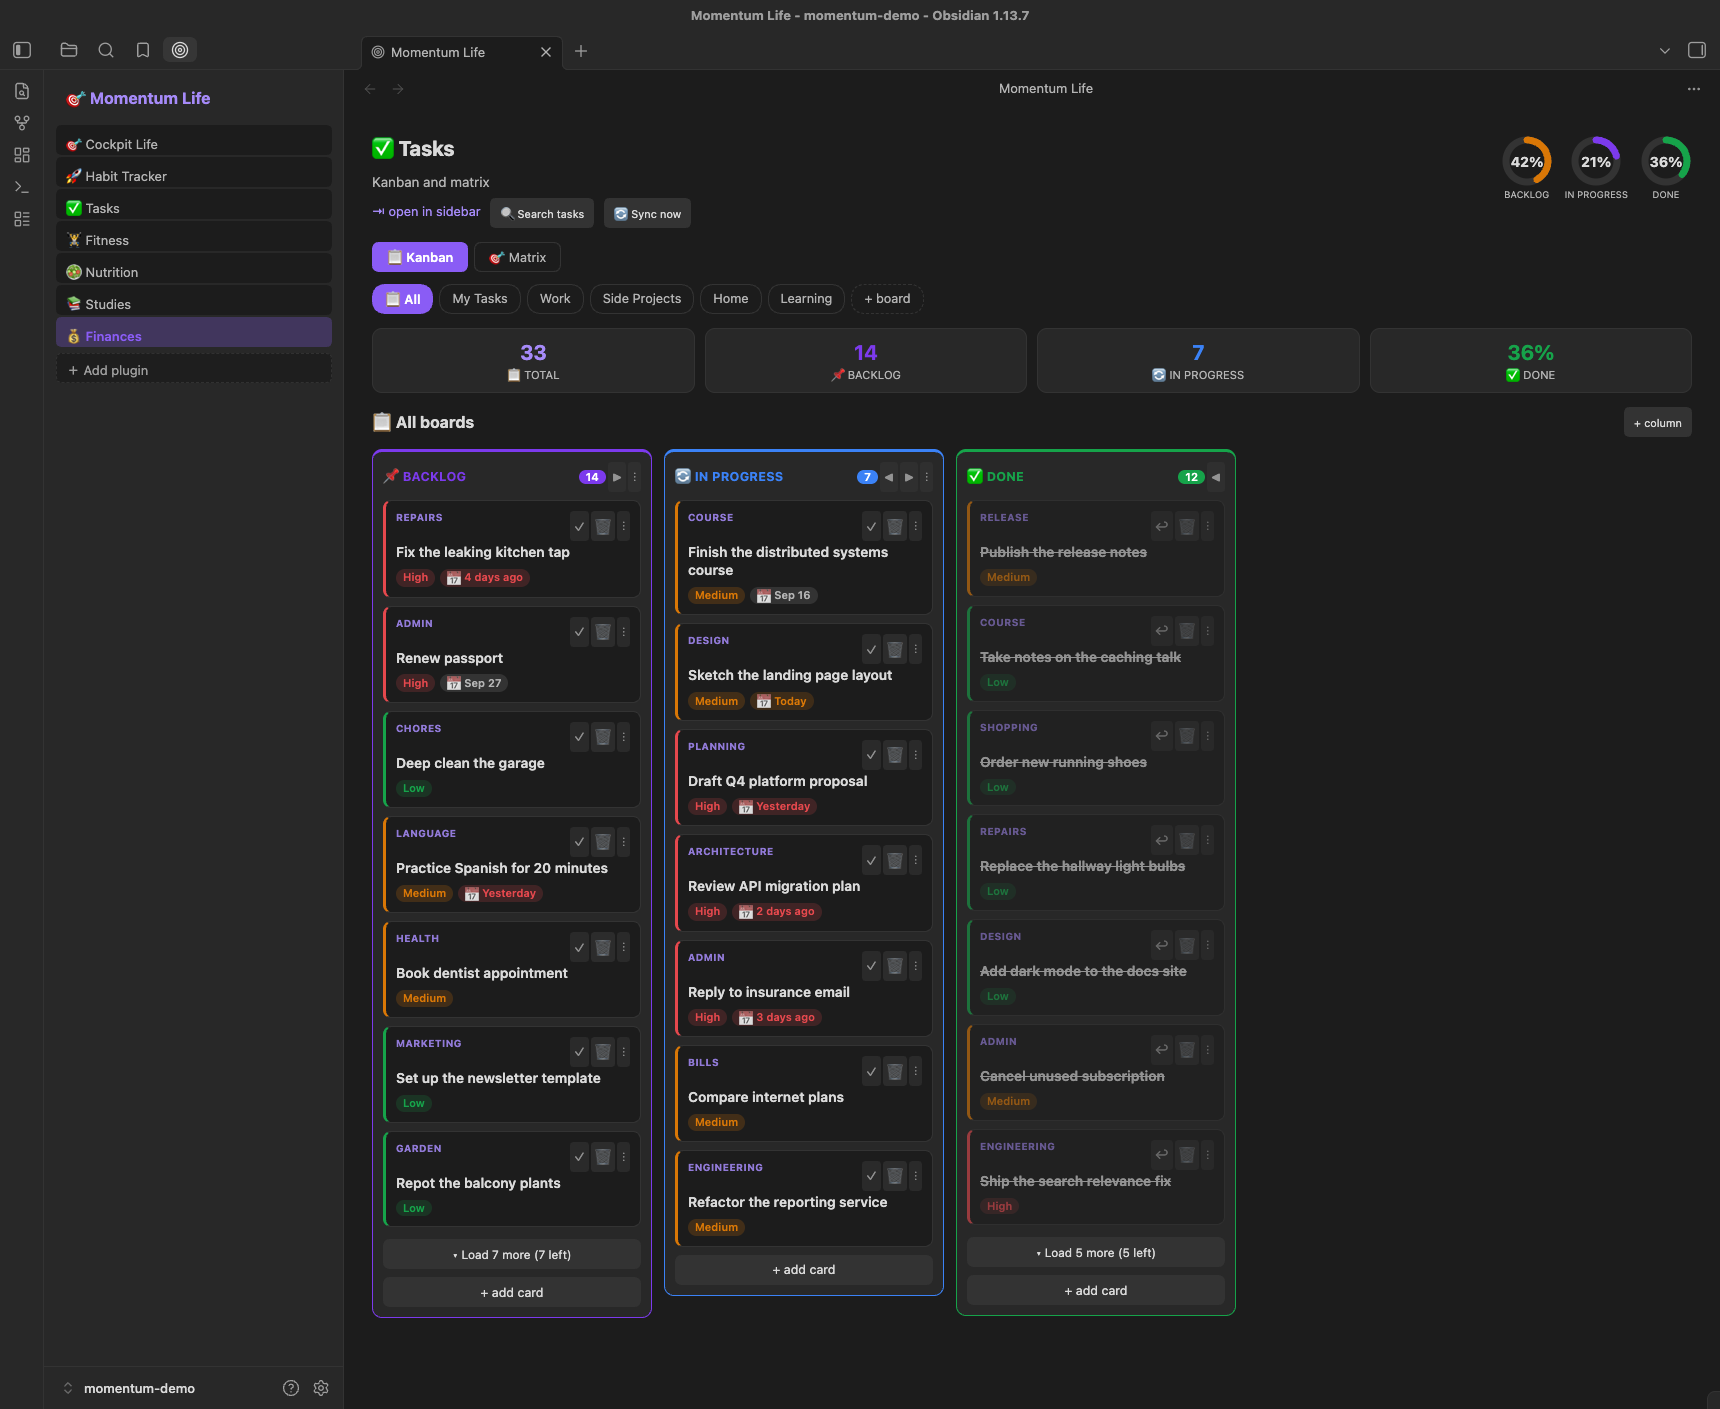Click the Sync now button

click(647, 213)
